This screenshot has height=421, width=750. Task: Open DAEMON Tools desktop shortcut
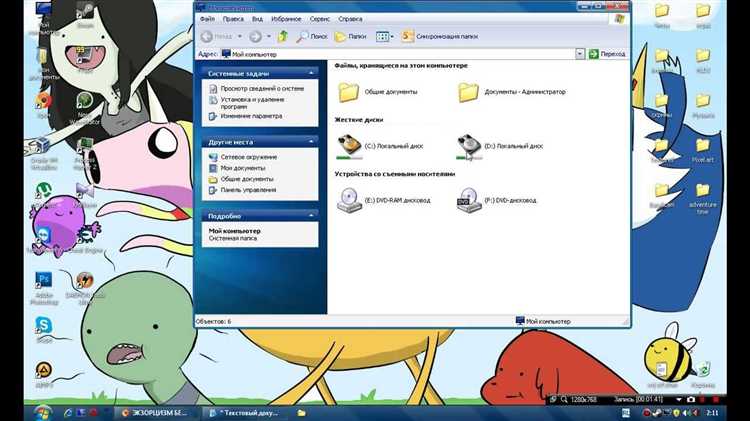click(85, 288)
